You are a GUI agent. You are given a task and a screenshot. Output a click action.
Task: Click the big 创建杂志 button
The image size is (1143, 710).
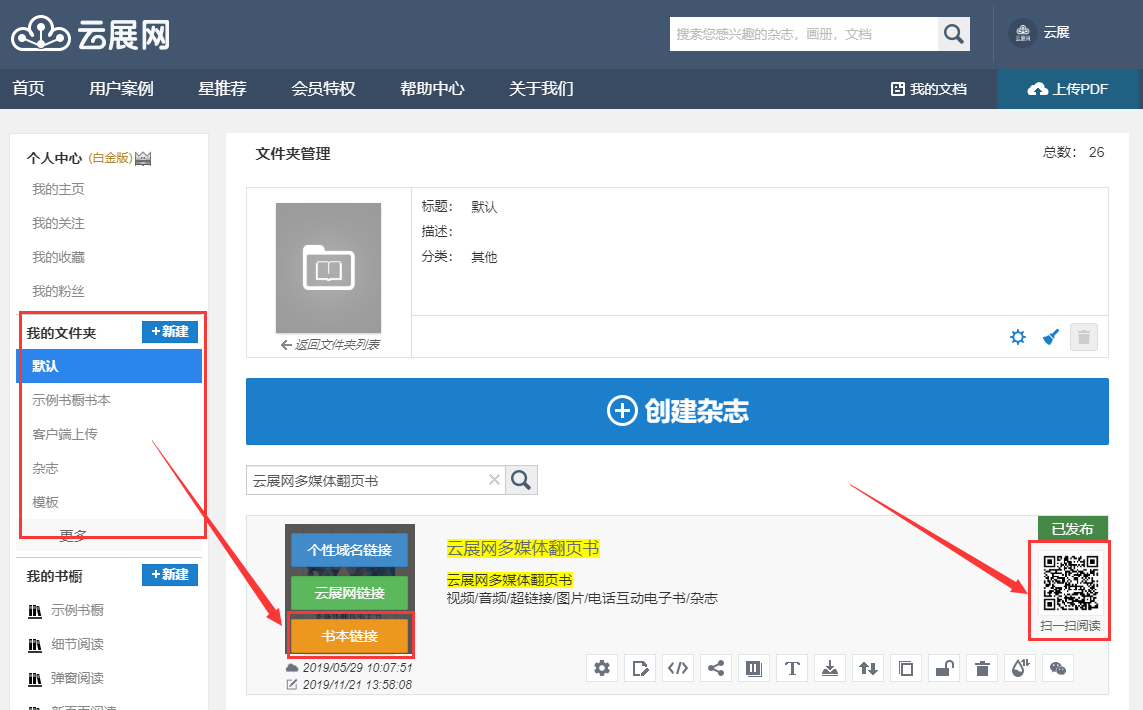coord(677,411)
